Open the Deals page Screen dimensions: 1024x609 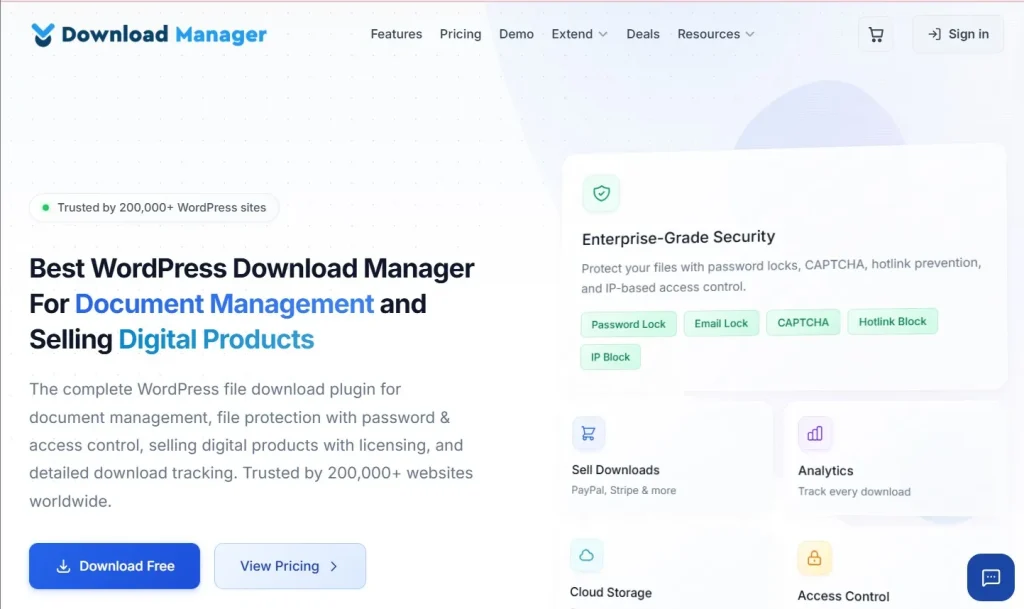click(x=643, y=34)
